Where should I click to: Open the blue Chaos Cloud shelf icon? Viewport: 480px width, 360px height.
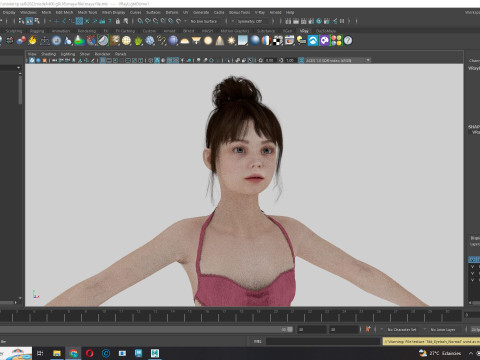coord(313,41)
